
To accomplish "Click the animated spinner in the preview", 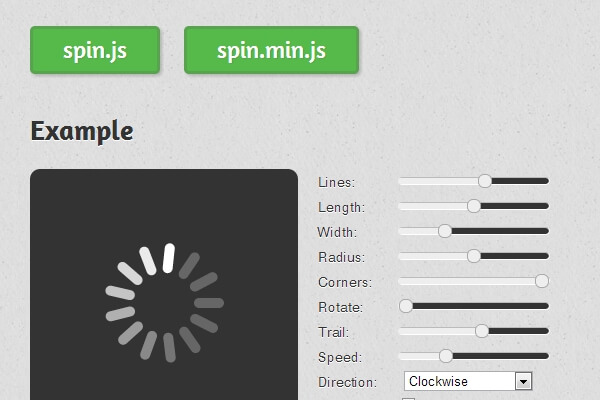I will pos(164,302).
